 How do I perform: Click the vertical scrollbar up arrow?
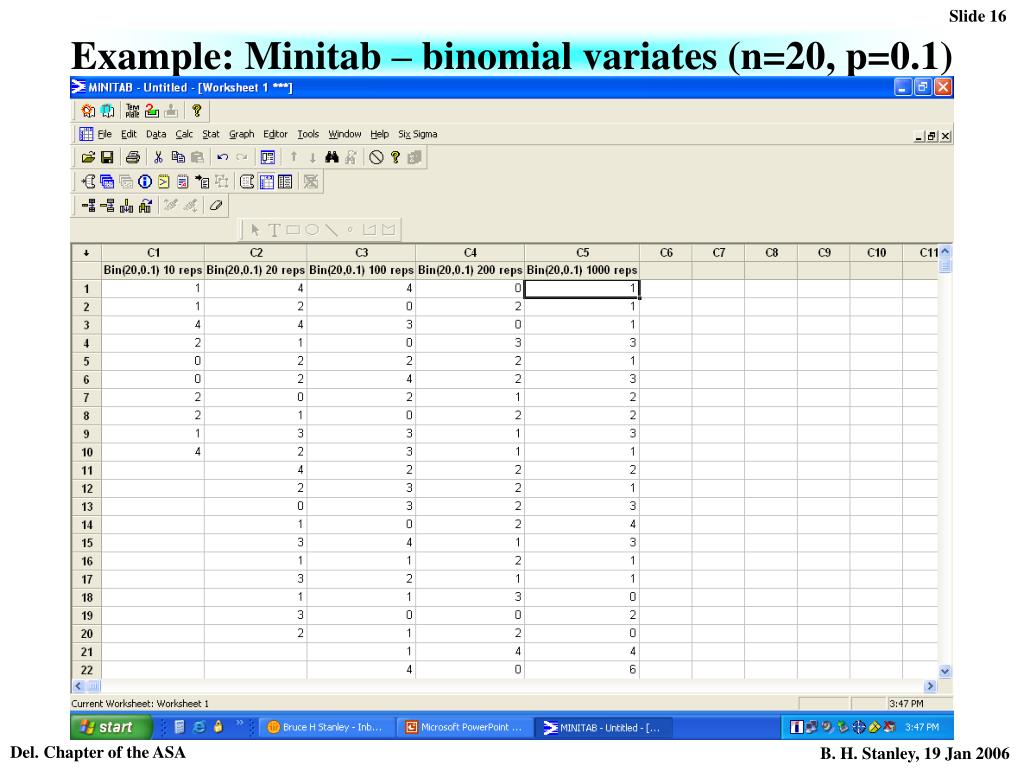point(945,251)
